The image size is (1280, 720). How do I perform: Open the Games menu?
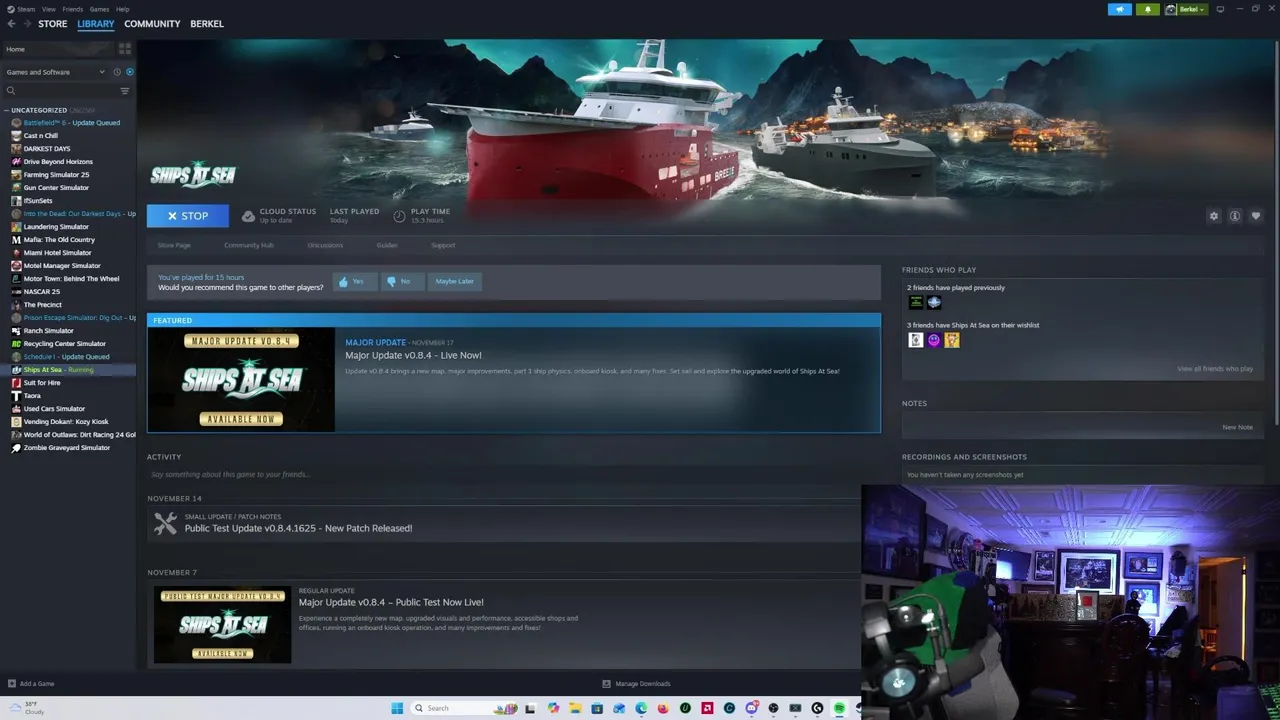point(99,9)
